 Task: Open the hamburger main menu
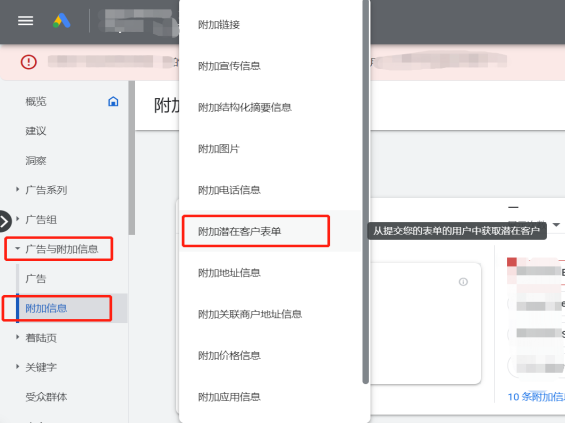(26, 21)
